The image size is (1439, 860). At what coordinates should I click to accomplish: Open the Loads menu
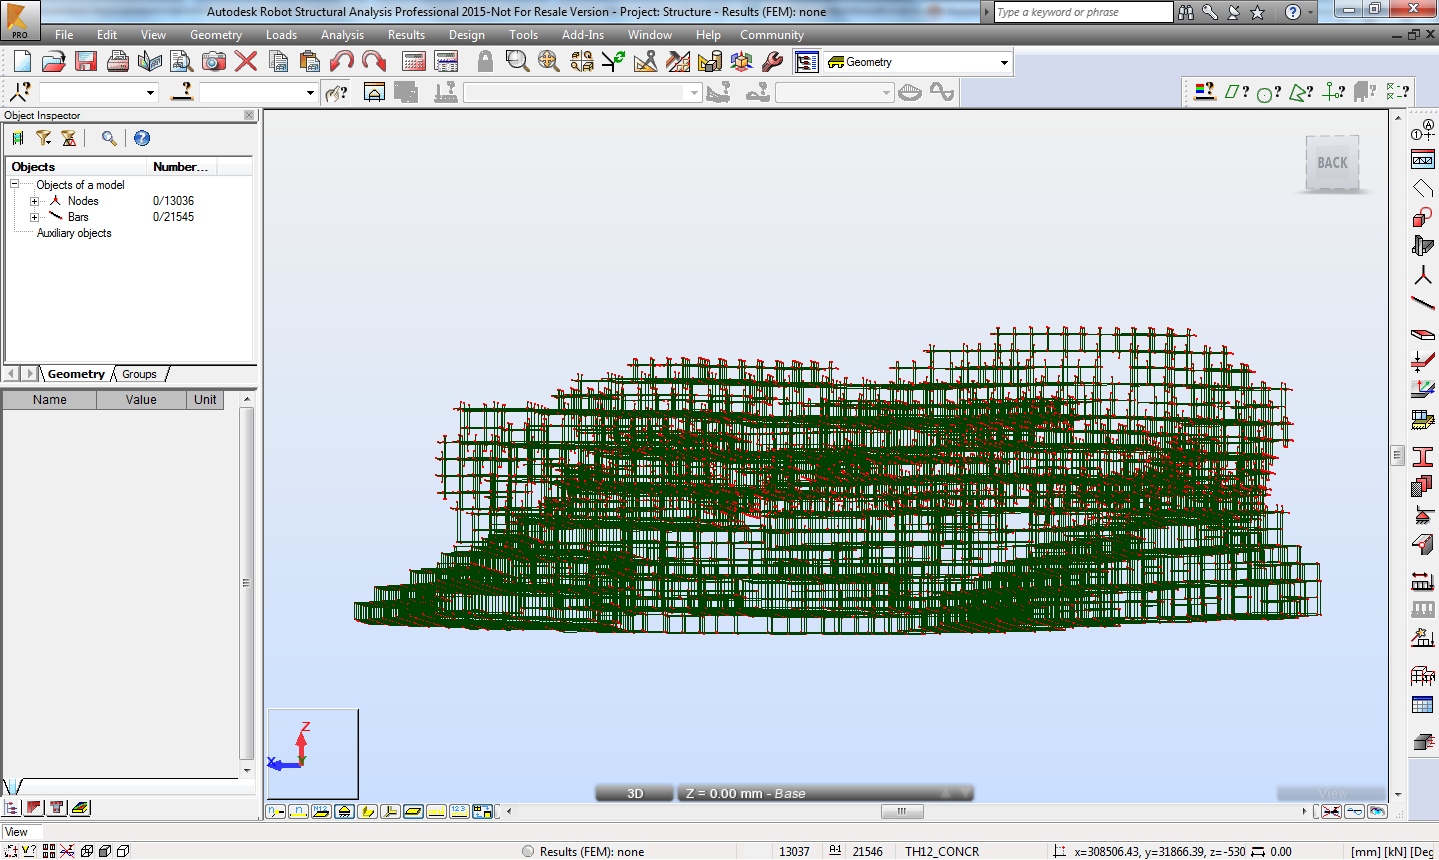click(x=281, y=35)
